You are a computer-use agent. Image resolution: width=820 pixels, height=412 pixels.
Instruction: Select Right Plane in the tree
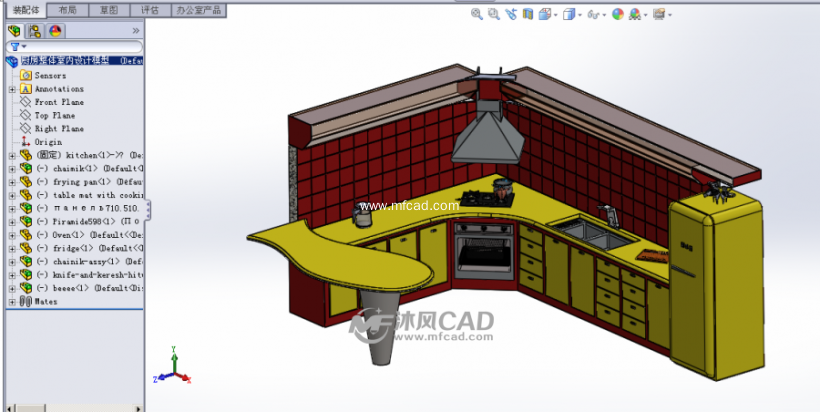tap(59, 129)
